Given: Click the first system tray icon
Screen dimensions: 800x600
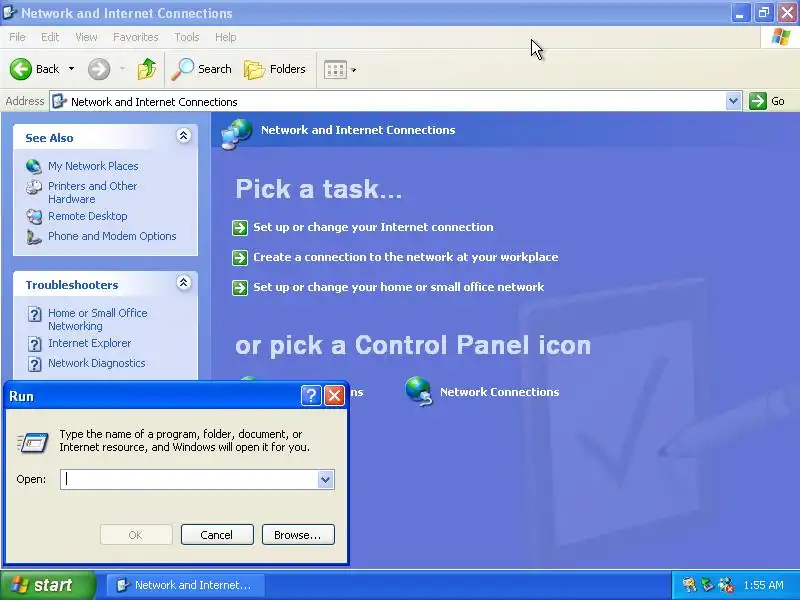Looking at the screenshot, I should point(689,584).
